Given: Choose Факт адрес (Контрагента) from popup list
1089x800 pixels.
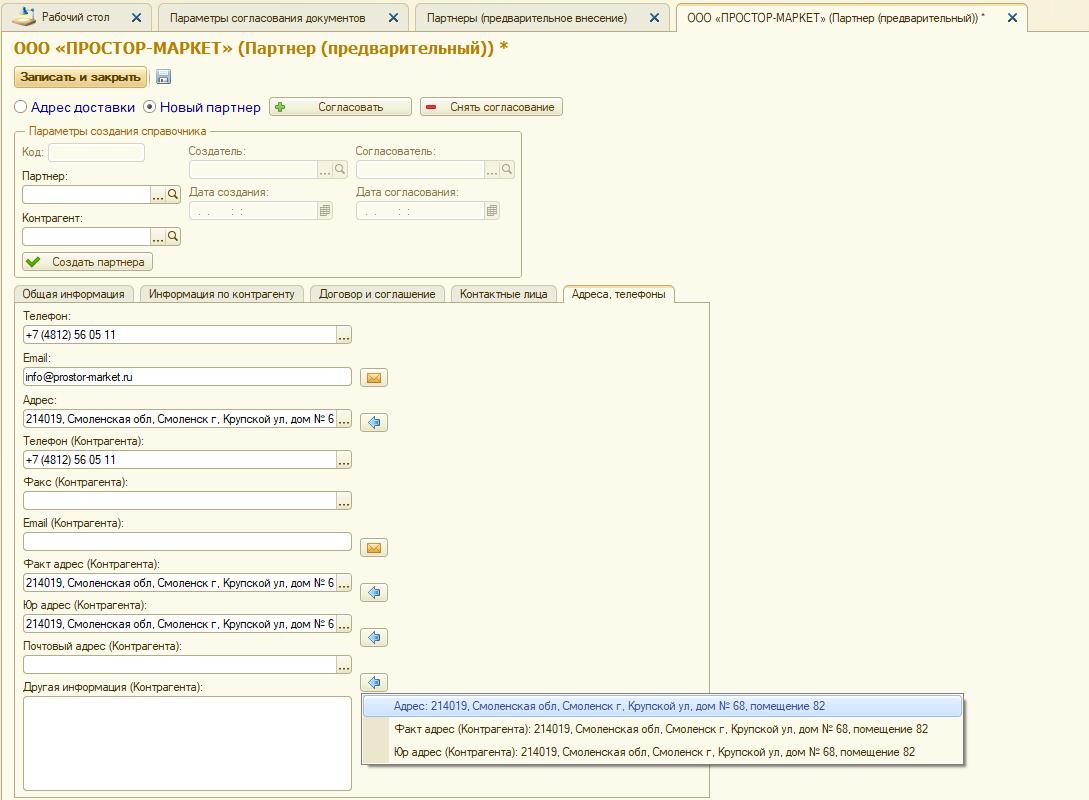Looking at the screenshot, I should (660, 729).
